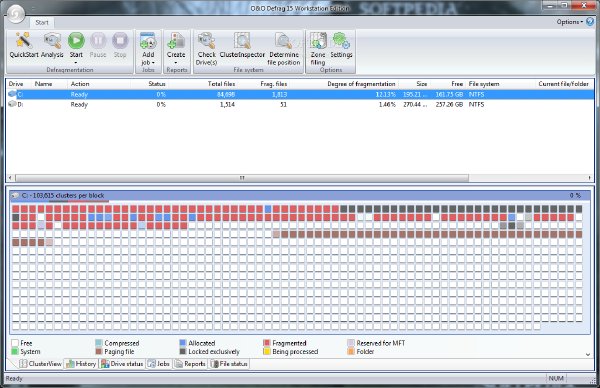Switch to the Jobs tab
Screen dimensions: 600x388
[159, 364]
